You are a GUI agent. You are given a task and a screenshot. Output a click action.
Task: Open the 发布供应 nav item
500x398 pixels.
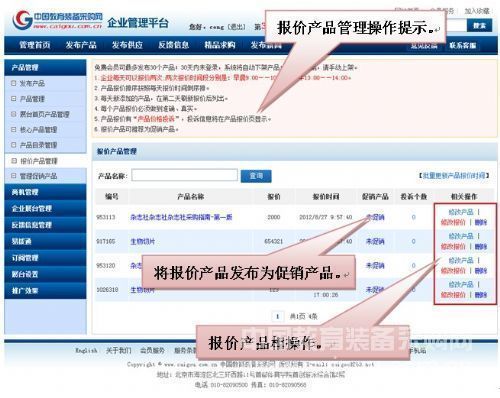[x=127, y=45]
